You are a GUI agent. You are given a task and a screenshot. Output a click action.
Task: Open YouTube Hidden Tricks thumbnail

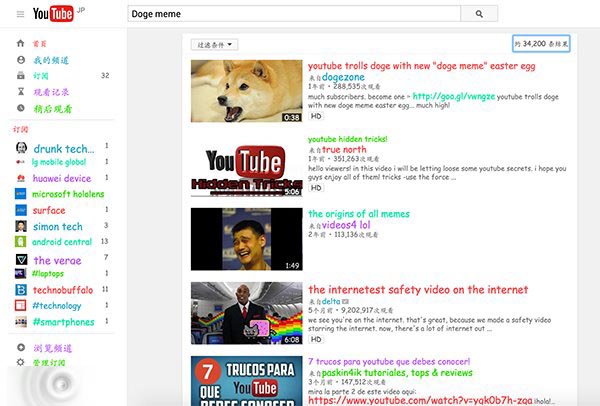[246, 165]
